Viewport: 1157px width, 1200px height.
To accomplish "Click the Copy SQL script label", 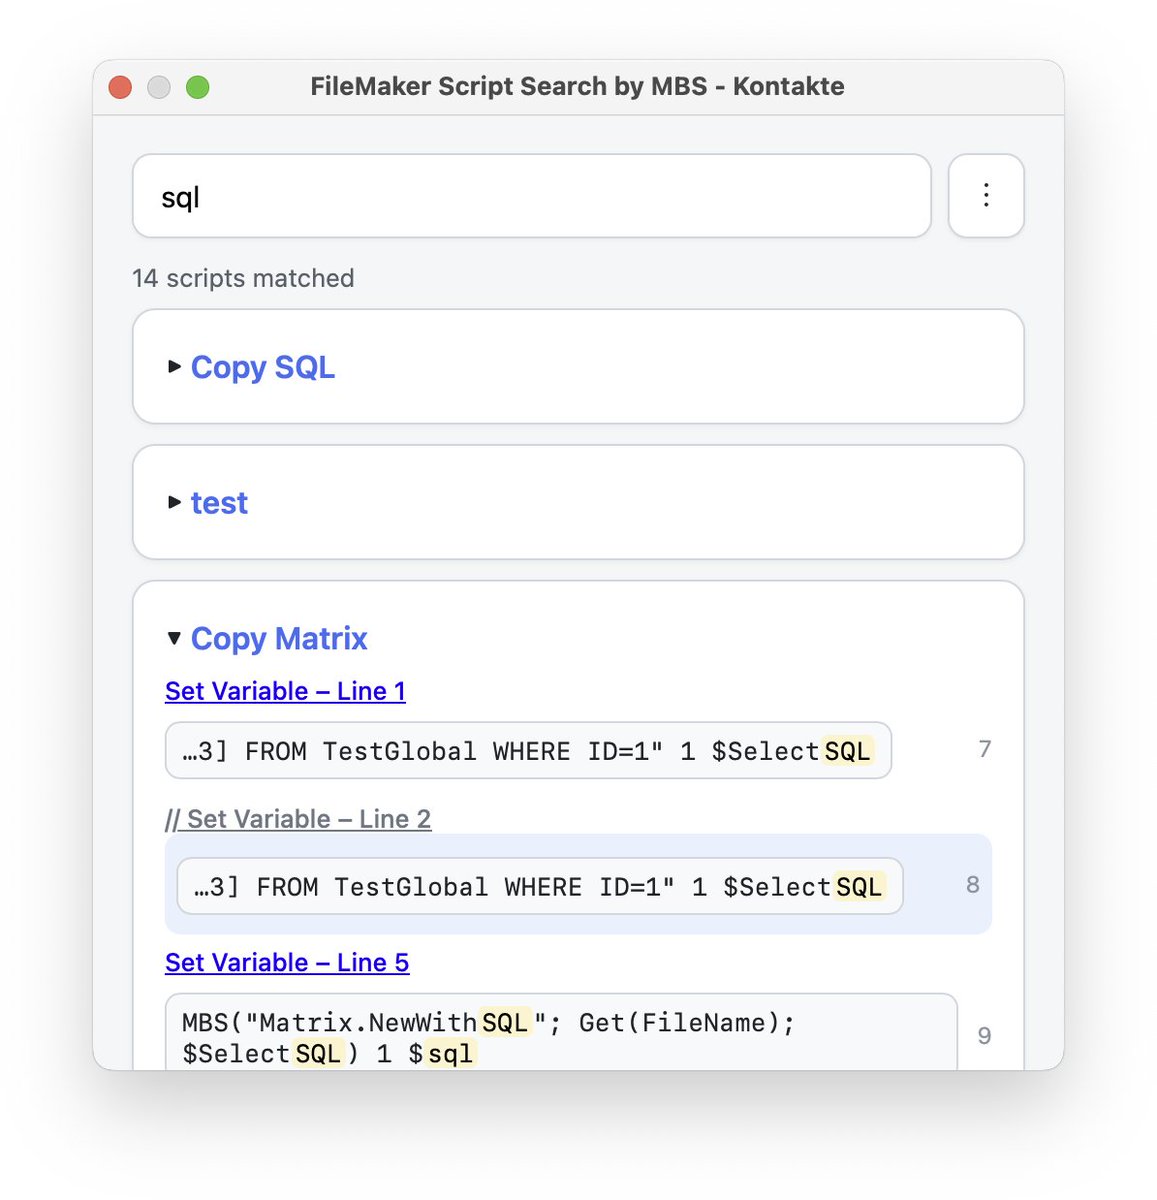I will (262, 367).
